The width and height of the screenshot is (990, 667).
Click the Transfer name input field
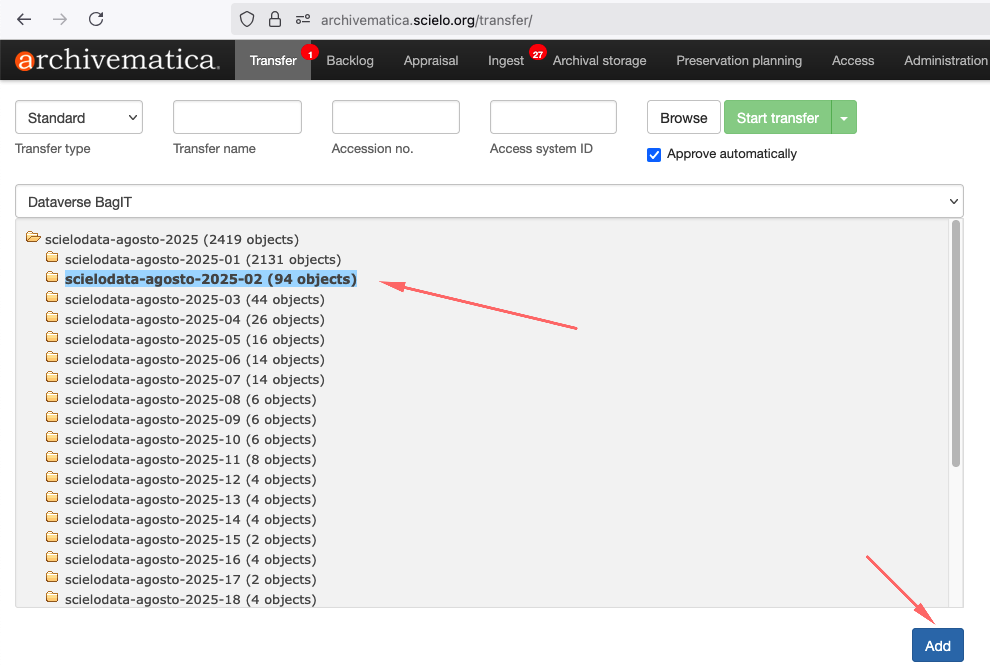pos(237,118)
